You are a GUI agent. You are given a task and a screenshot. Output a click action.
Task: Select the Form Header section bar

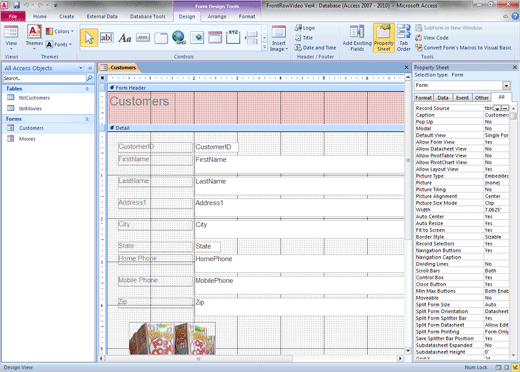pyautogui.click(x=256, y=88)
